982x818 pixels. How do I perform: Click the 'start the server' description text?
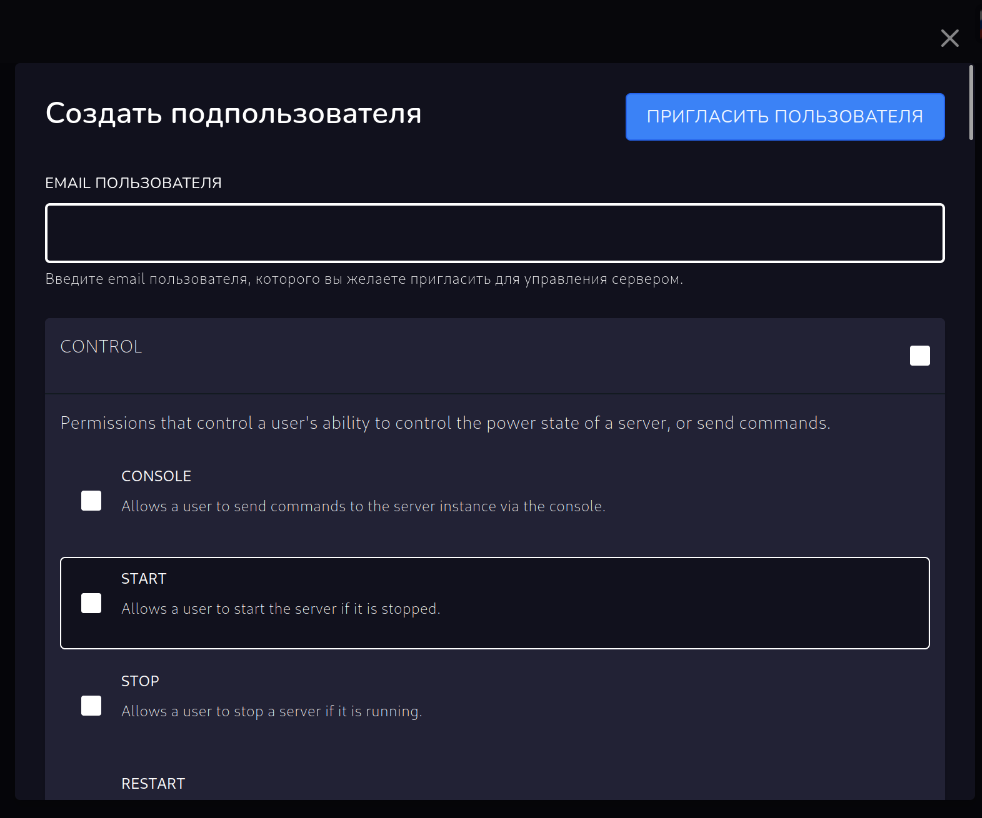[280, 608]
